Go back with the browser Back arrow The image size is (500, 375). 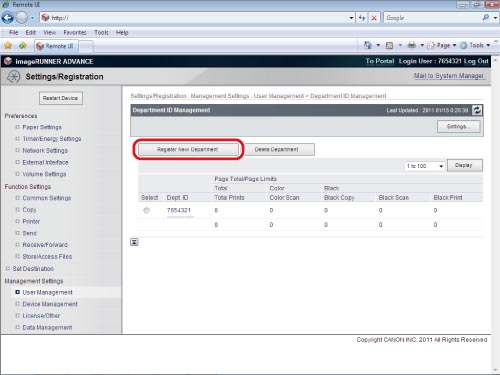point(8,18)
